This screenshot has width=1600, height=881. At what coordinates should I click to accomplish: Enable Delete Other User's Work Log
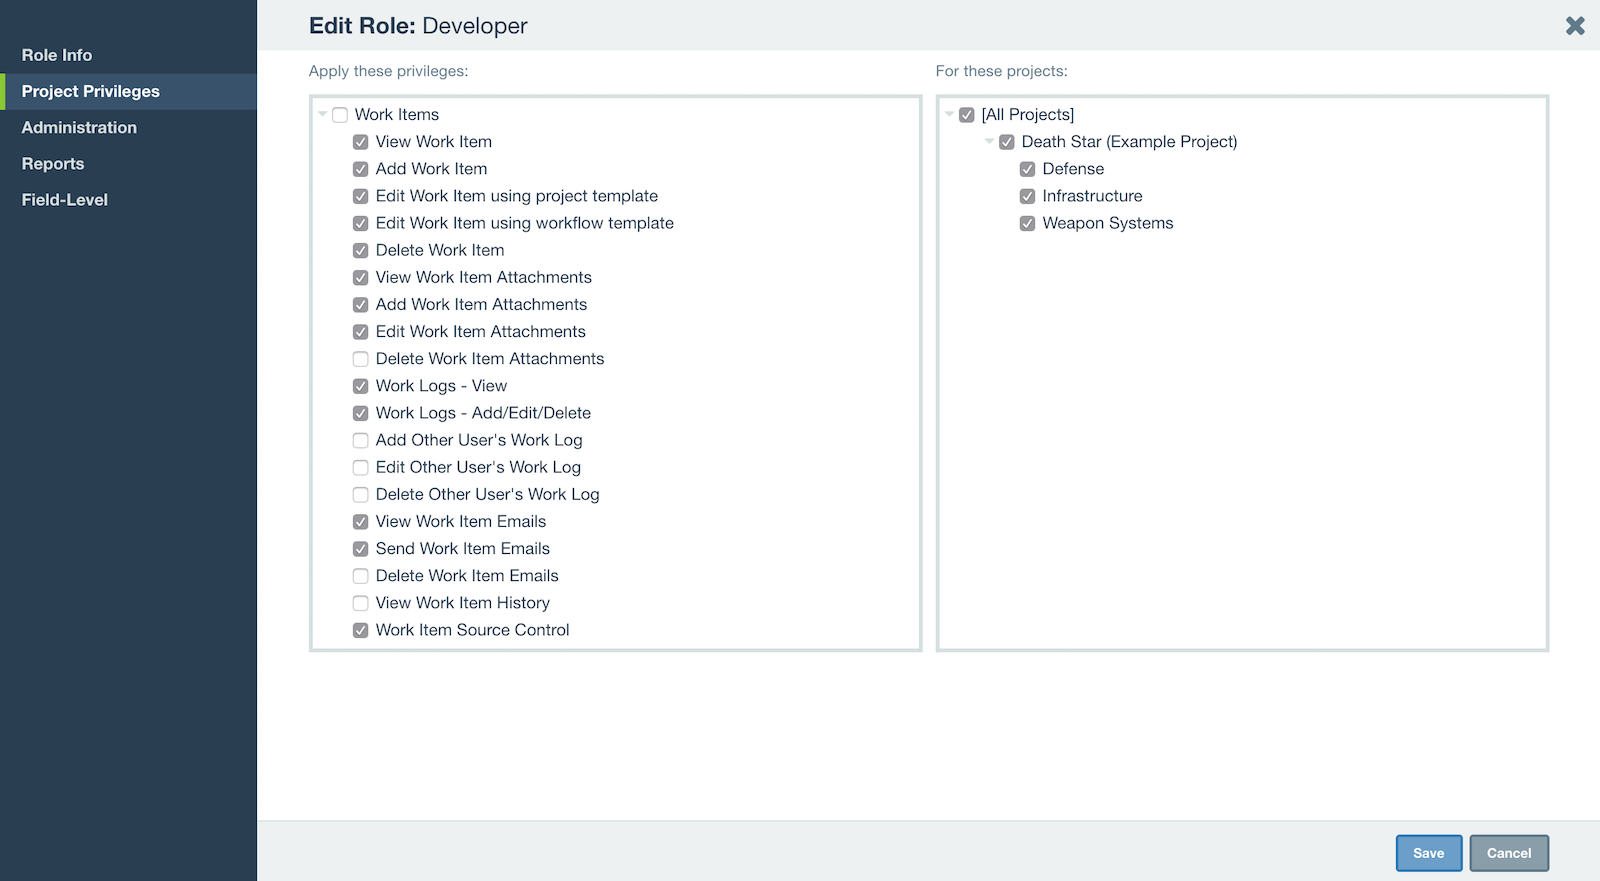pyautogui.click(x=361, y=494)
